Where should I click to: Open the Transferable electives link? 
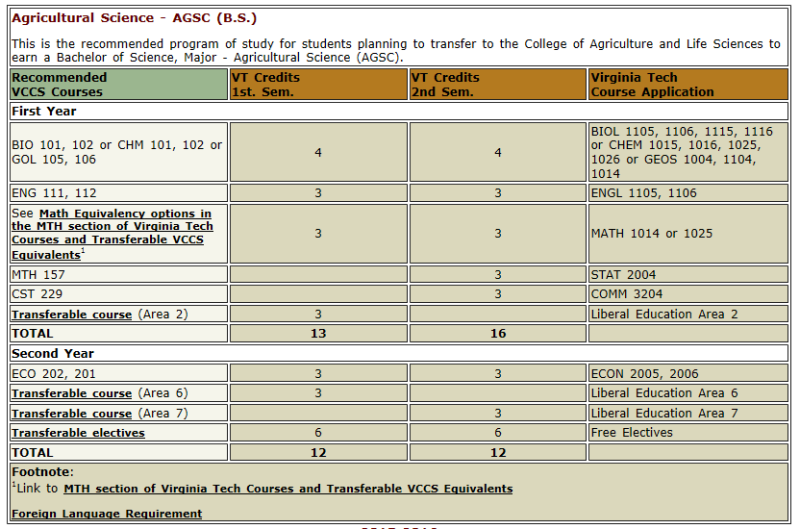(78, 433)
